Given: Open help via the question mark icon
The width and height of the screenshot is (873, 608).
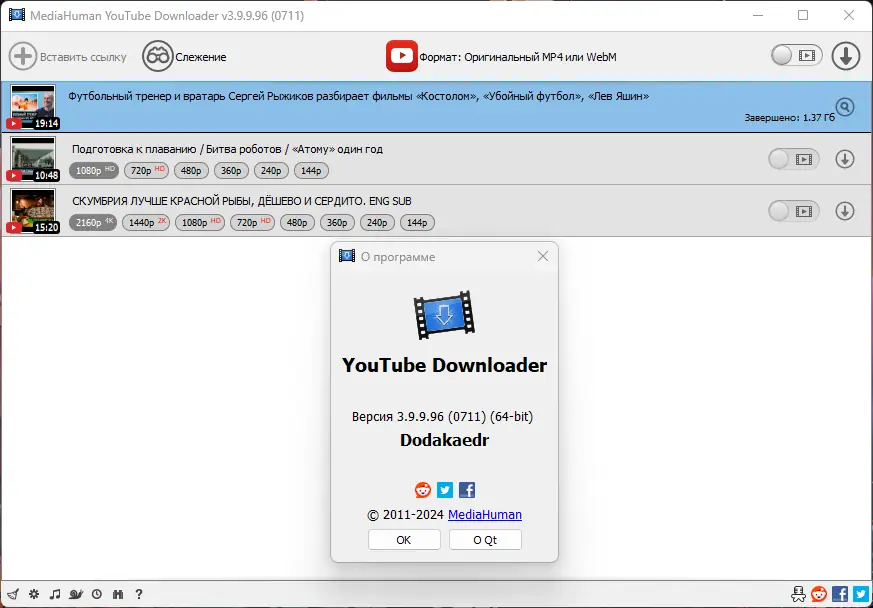Looking at the screenshot, I should pyautogui.click(x=139, y=594).
